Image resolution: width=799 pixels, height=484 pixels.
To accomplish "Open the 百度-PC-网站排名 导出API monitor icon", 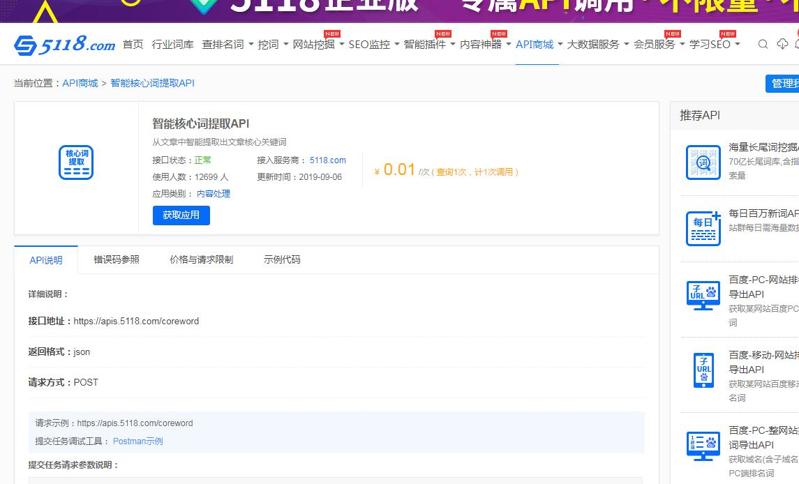I will [703, 295].
